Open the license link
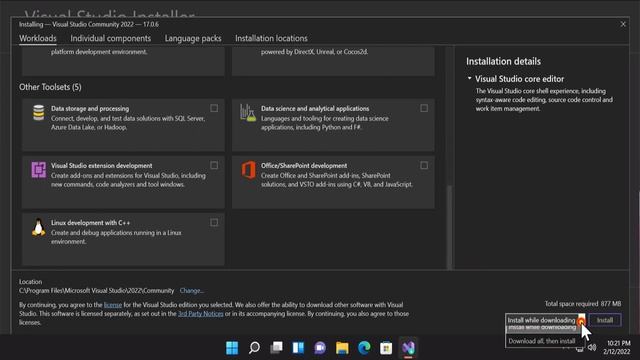 tap(113, 305)
